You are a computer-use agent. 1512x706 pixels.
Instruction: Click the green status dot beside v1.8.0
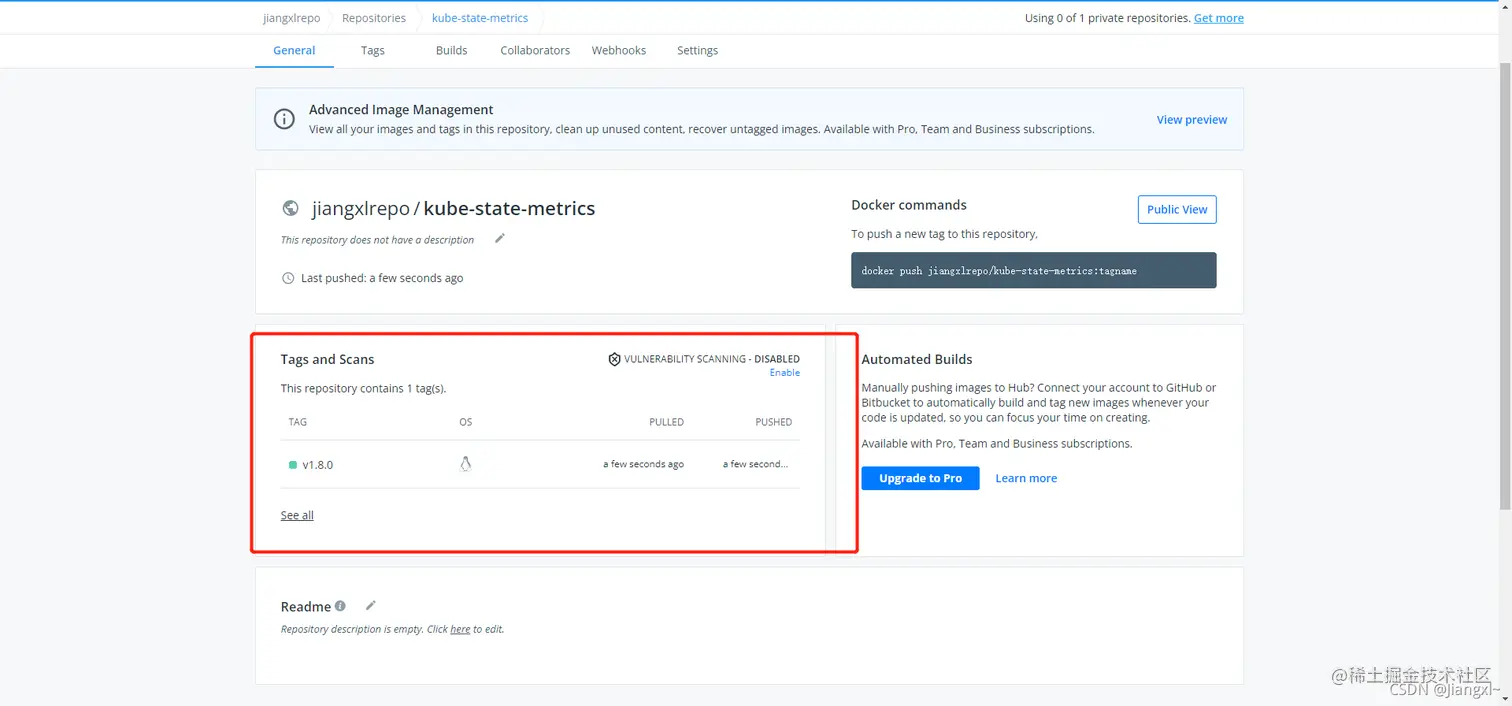coord(293,465)
